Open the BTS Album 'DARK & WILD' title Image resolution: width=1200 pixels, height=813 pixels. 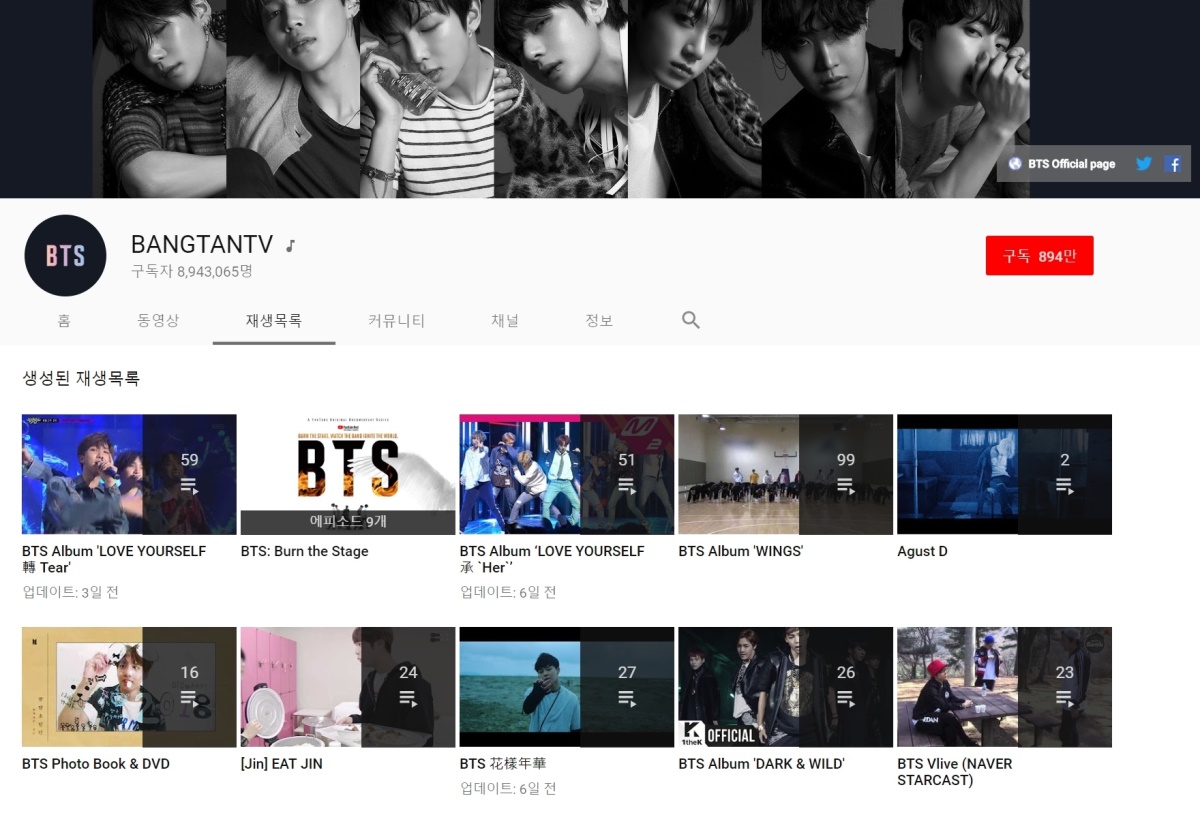pos(762,764)
